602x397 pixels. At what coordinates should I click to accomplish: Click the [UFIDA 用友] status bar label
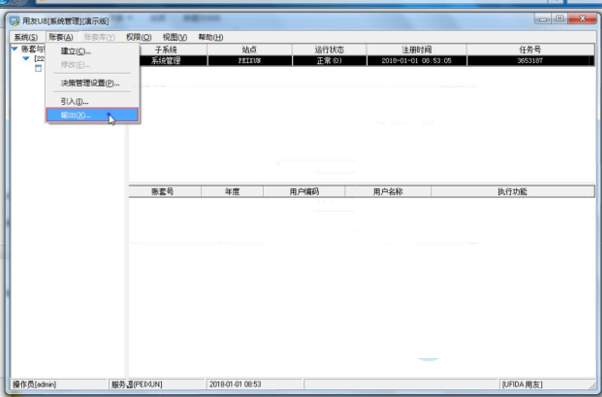tap(522, 384)
